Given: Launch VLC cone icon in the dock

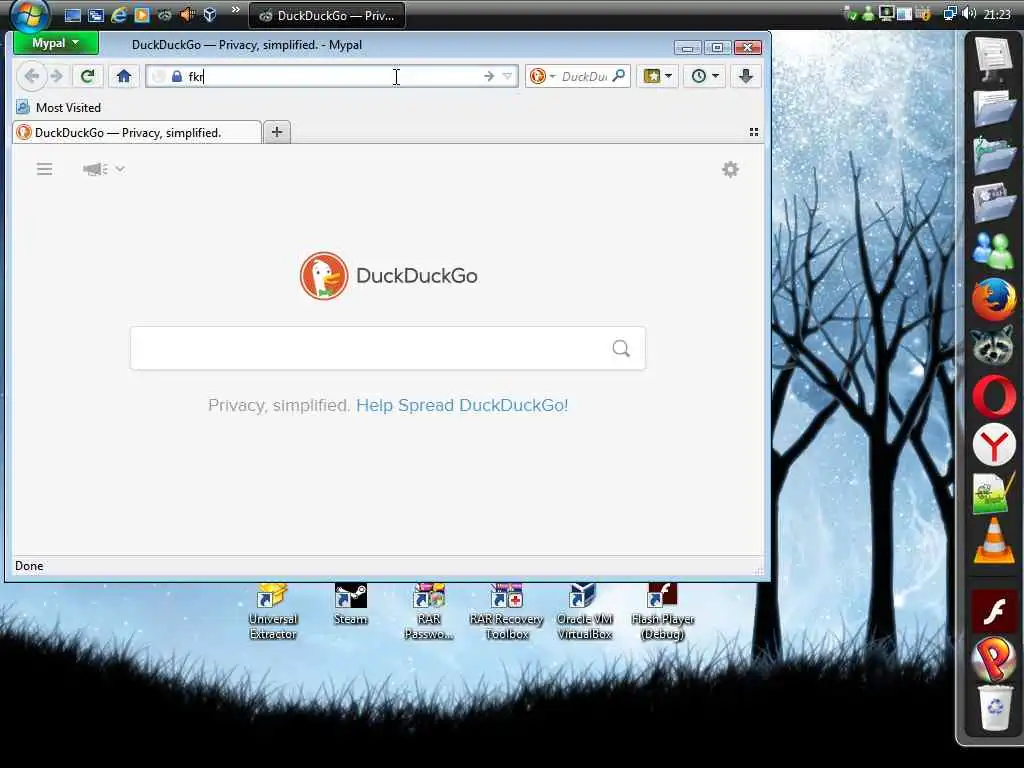Looking at the screenshot, I should 993,541.
